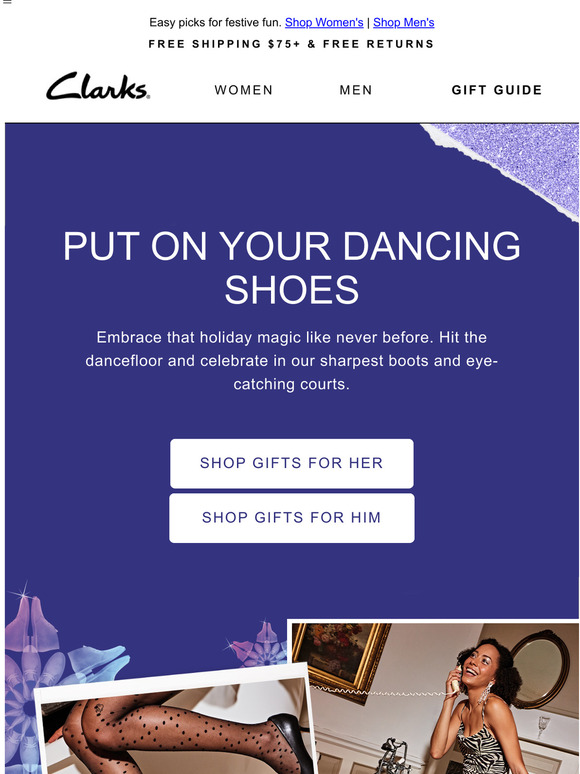Open the GIFT GUIDE navigation item
The height and width of the screenshot is (774, 580).
click(497, 90)
